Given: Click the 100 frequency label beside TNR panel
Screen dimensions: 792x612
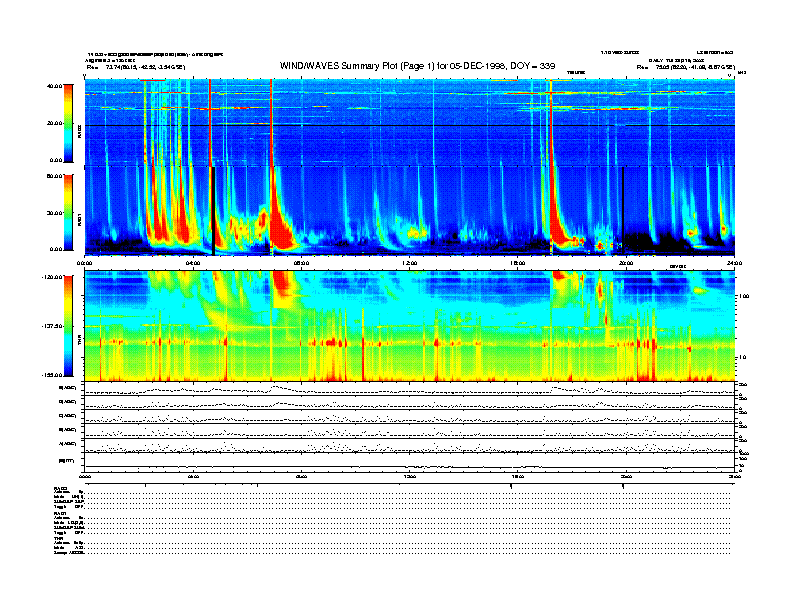Looking at the screenshot, I should [x=744, y=296].
